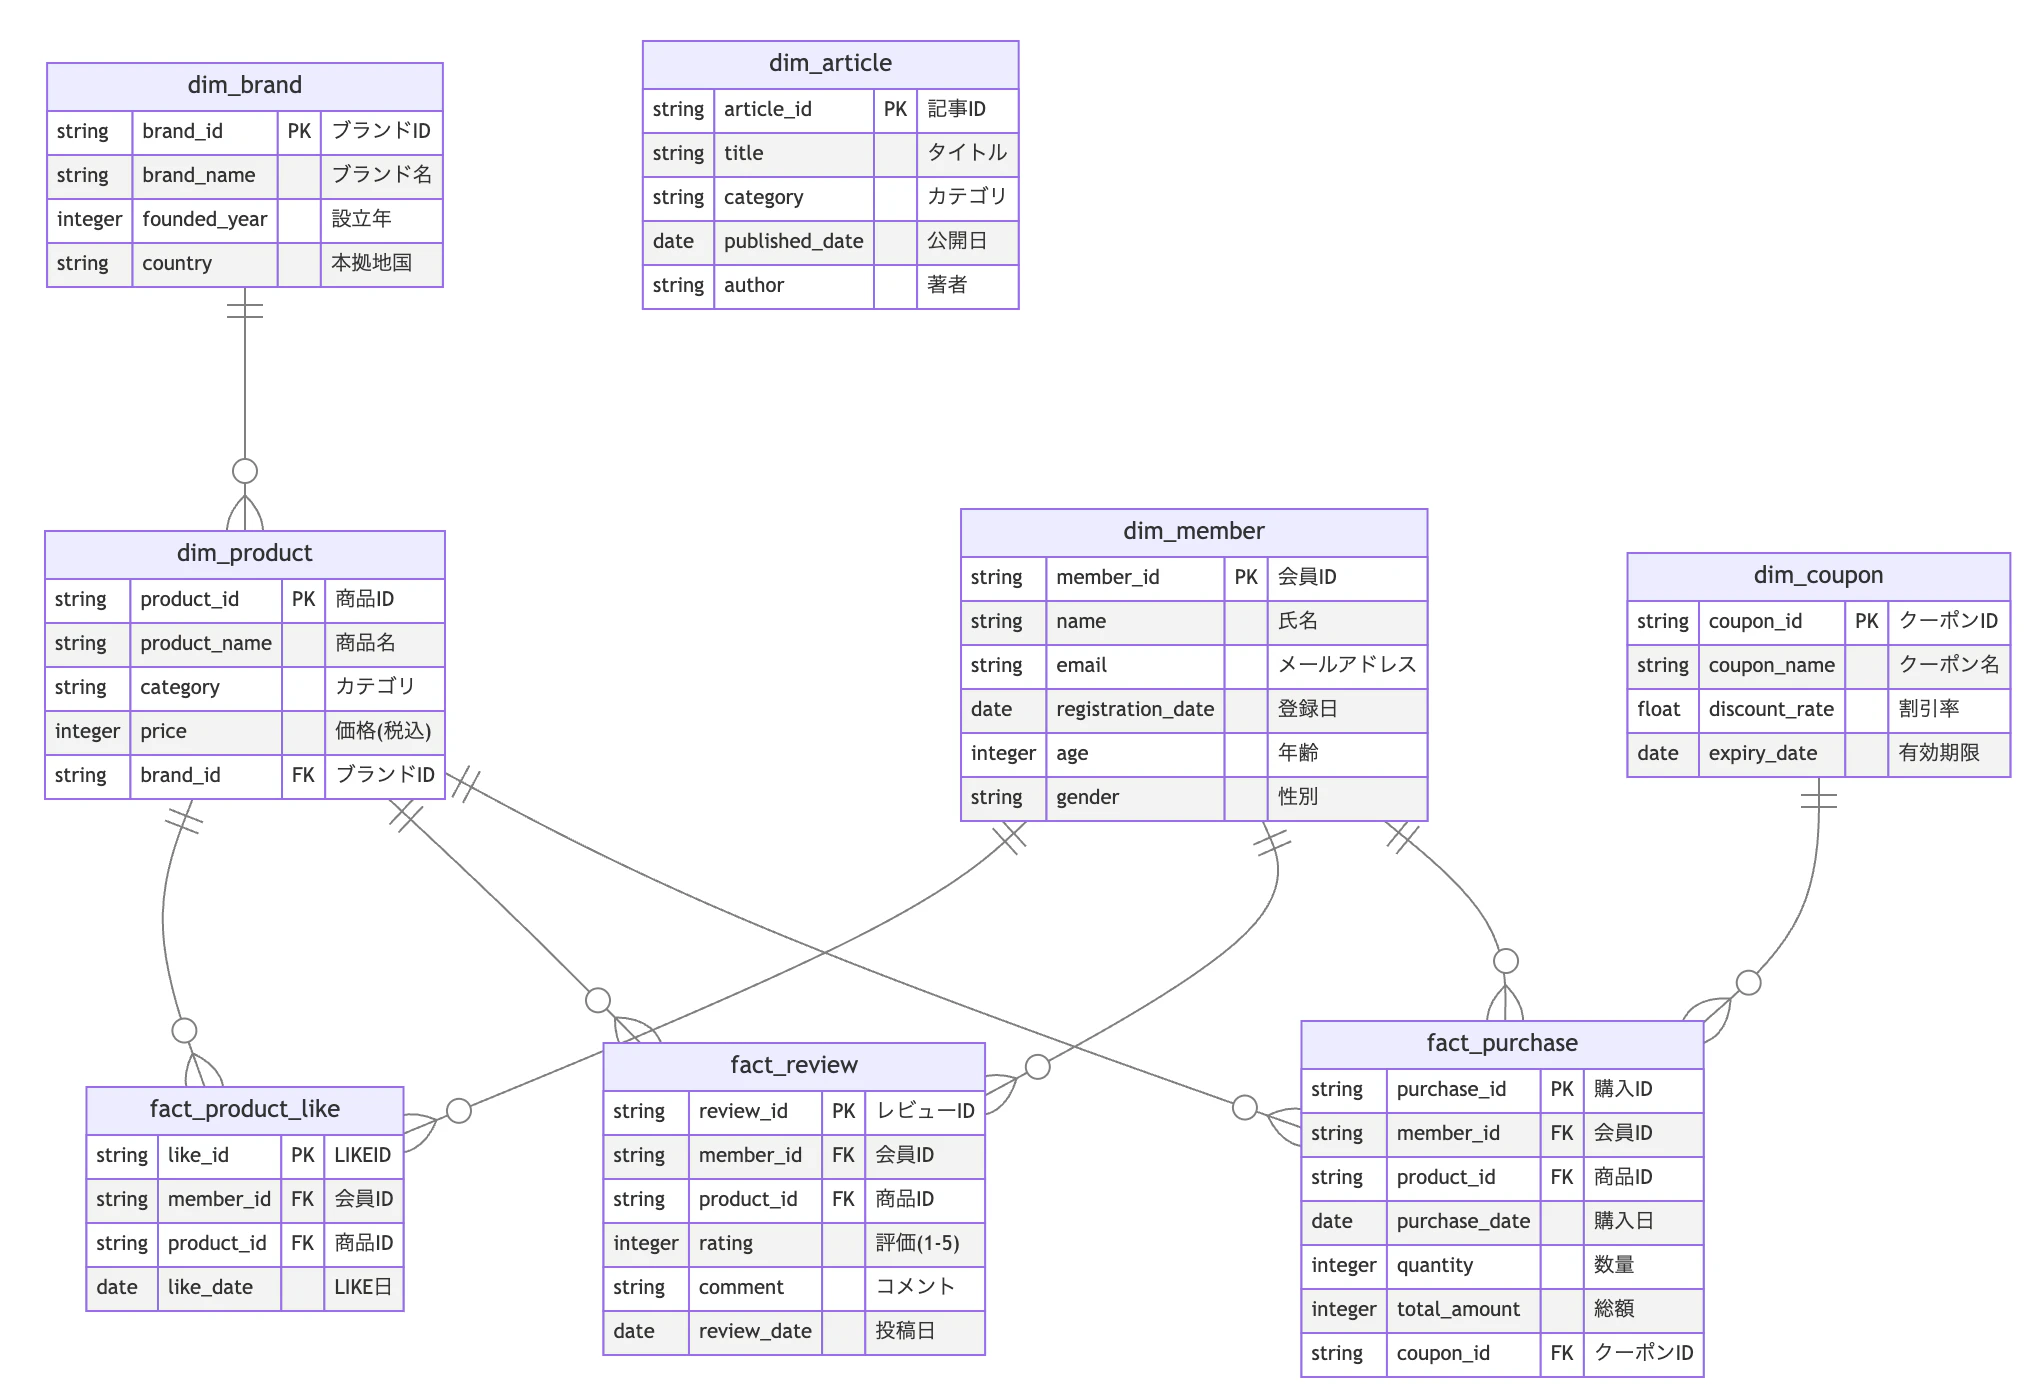Click the fact_product_like table title

(244, 1110)
